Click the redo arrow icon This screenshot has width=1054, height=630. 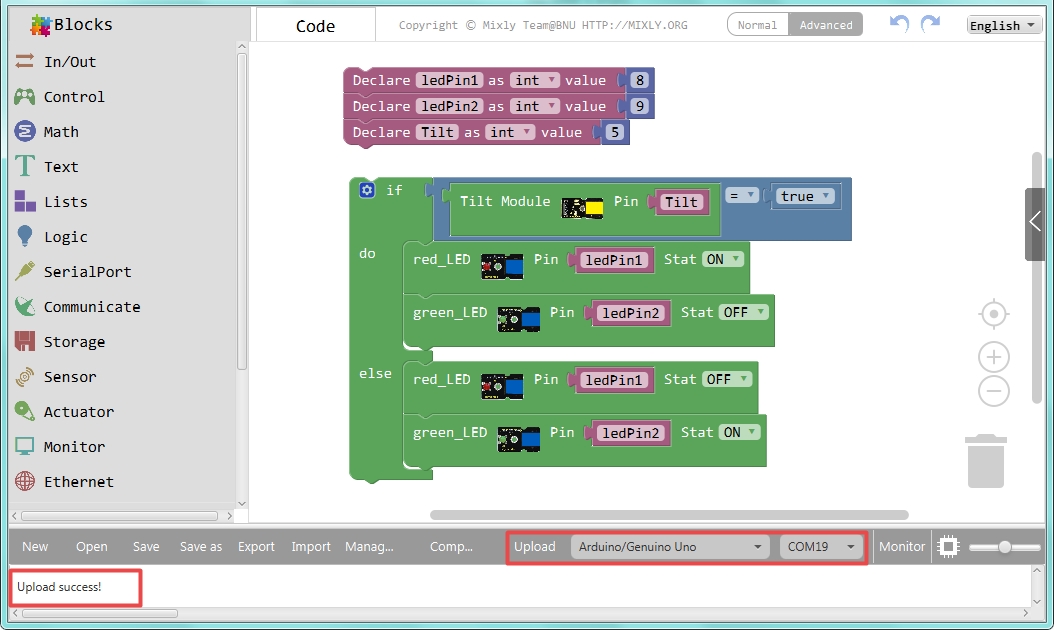(x=930, y=24)
